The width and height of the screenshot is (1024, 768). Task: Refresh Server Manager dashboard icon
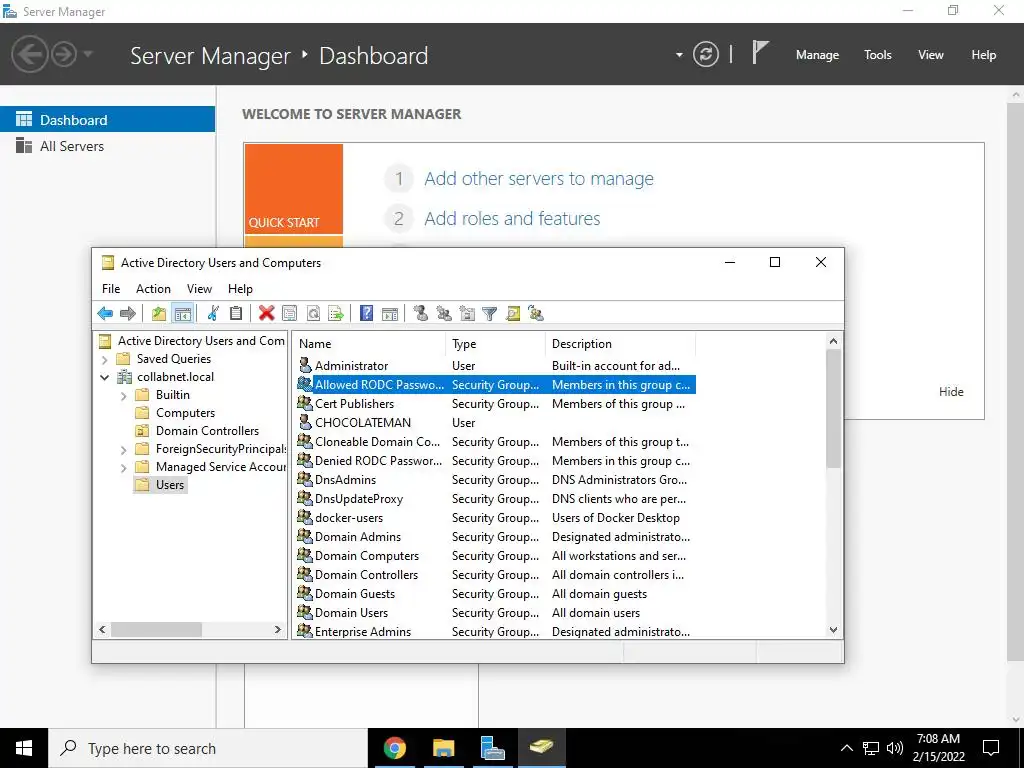click(706, 54)
